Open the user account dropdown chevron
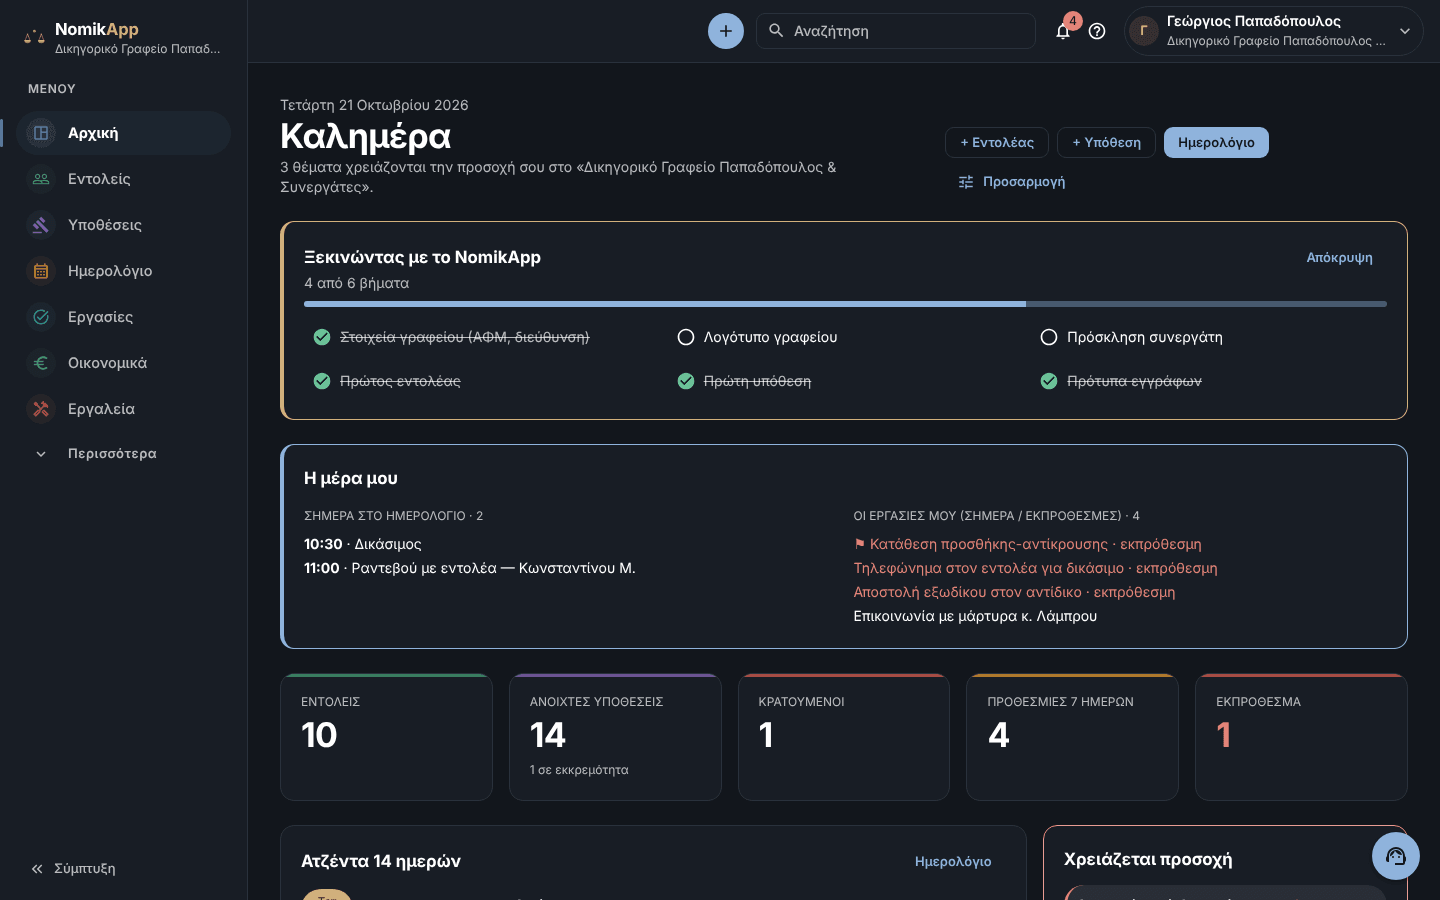Image resolution: width=1440 pixels, height=900 pixels. (1405, 31)
